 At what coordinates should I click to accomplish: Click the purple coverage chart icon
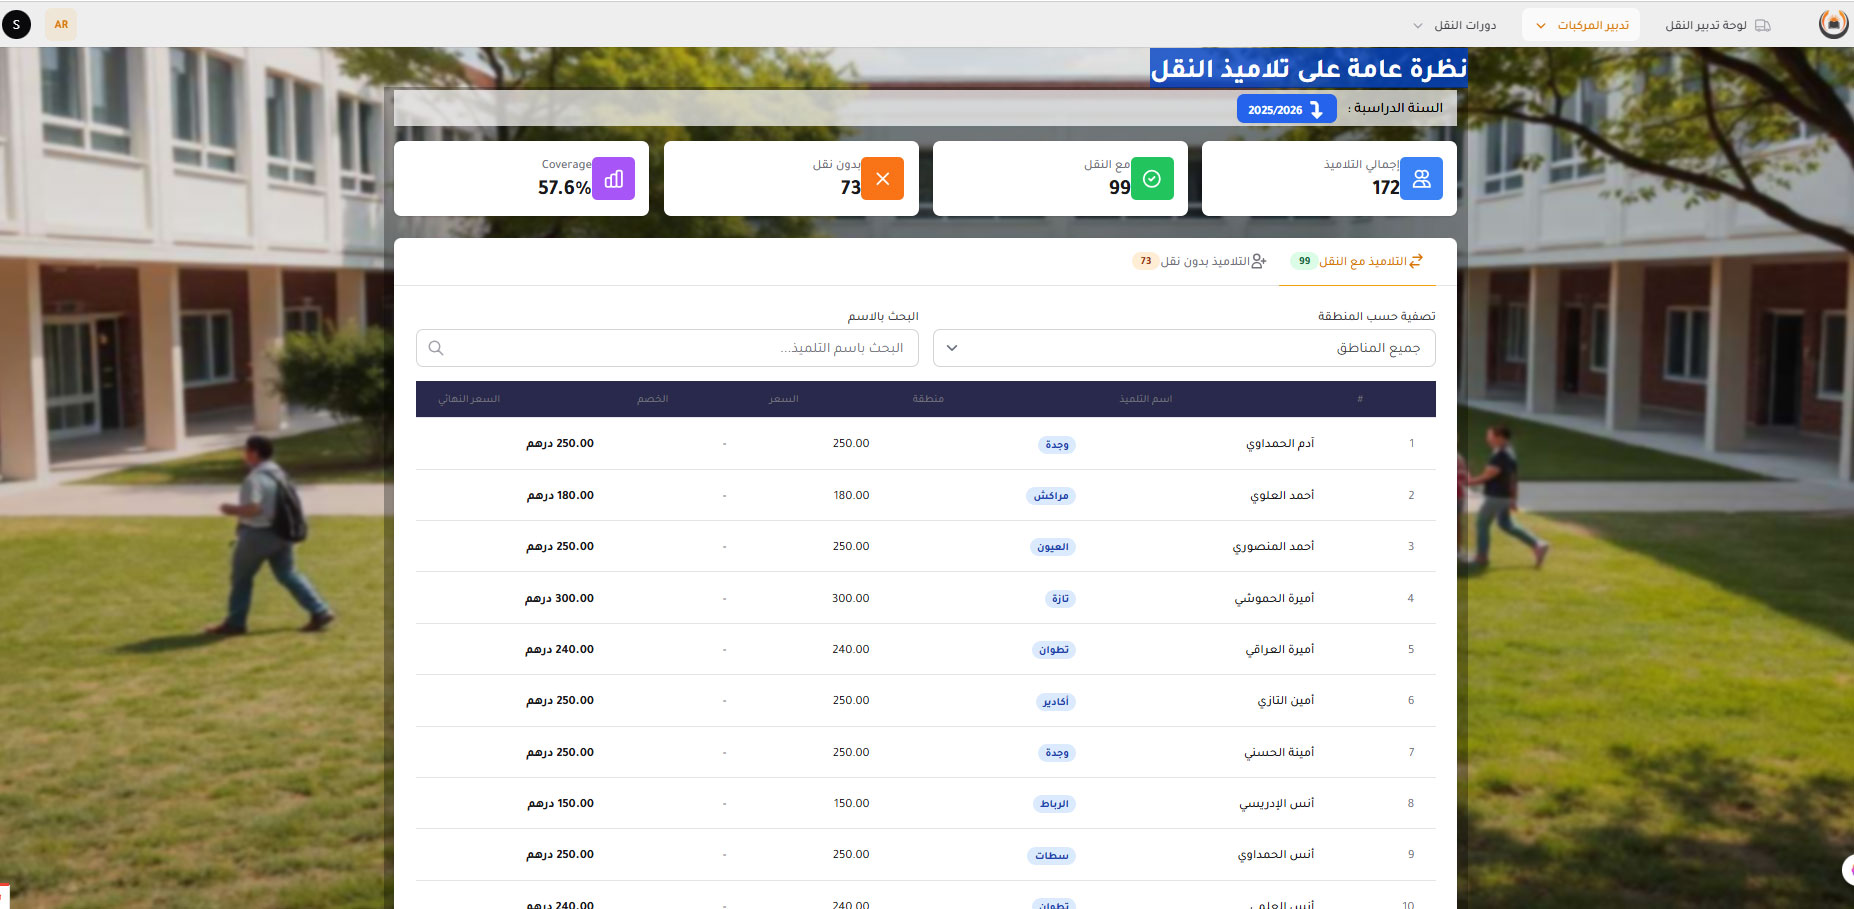click(x=613, y=179)
